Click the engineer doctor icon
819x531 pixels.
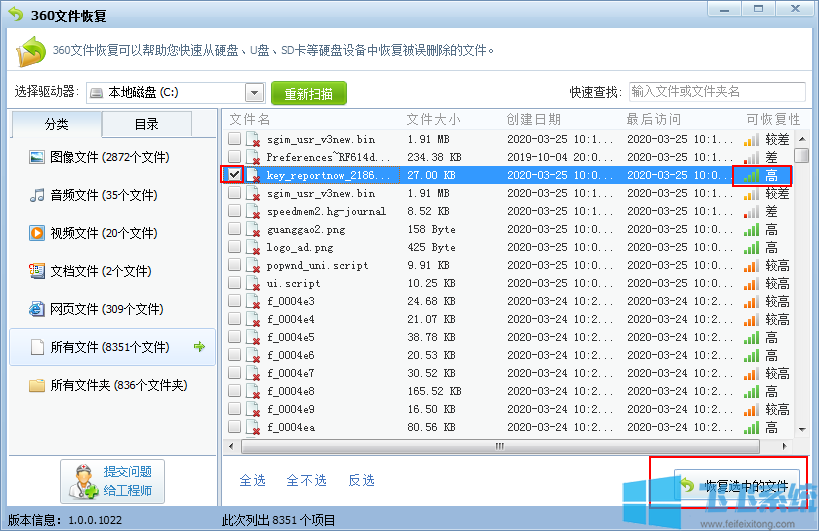(x=83, y=481)
